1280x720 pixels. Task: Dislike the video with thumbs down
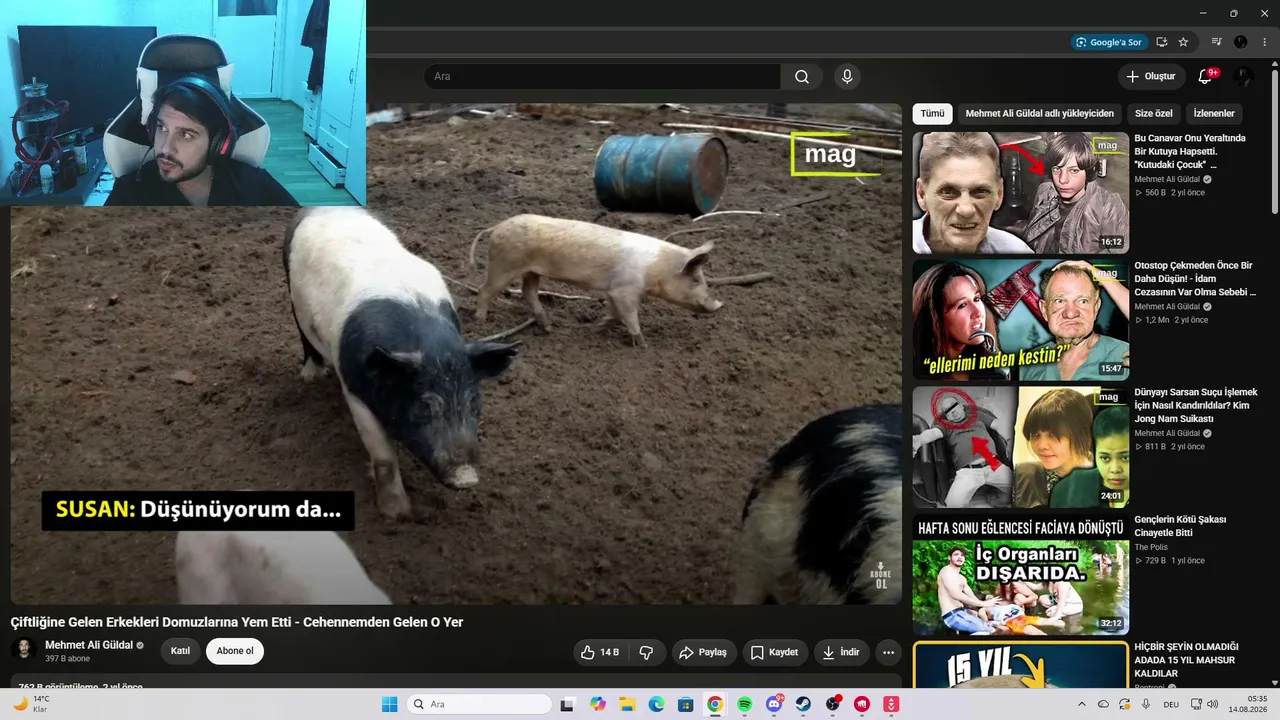pyautogui.click(x=646, y=652)
